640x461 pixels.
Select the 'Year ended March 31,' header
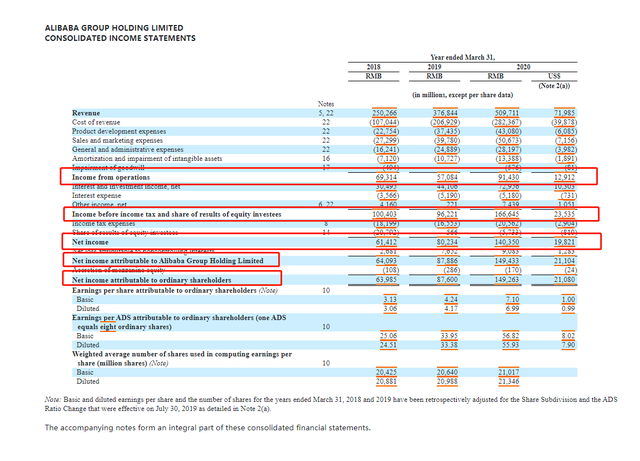pos(462,57)
